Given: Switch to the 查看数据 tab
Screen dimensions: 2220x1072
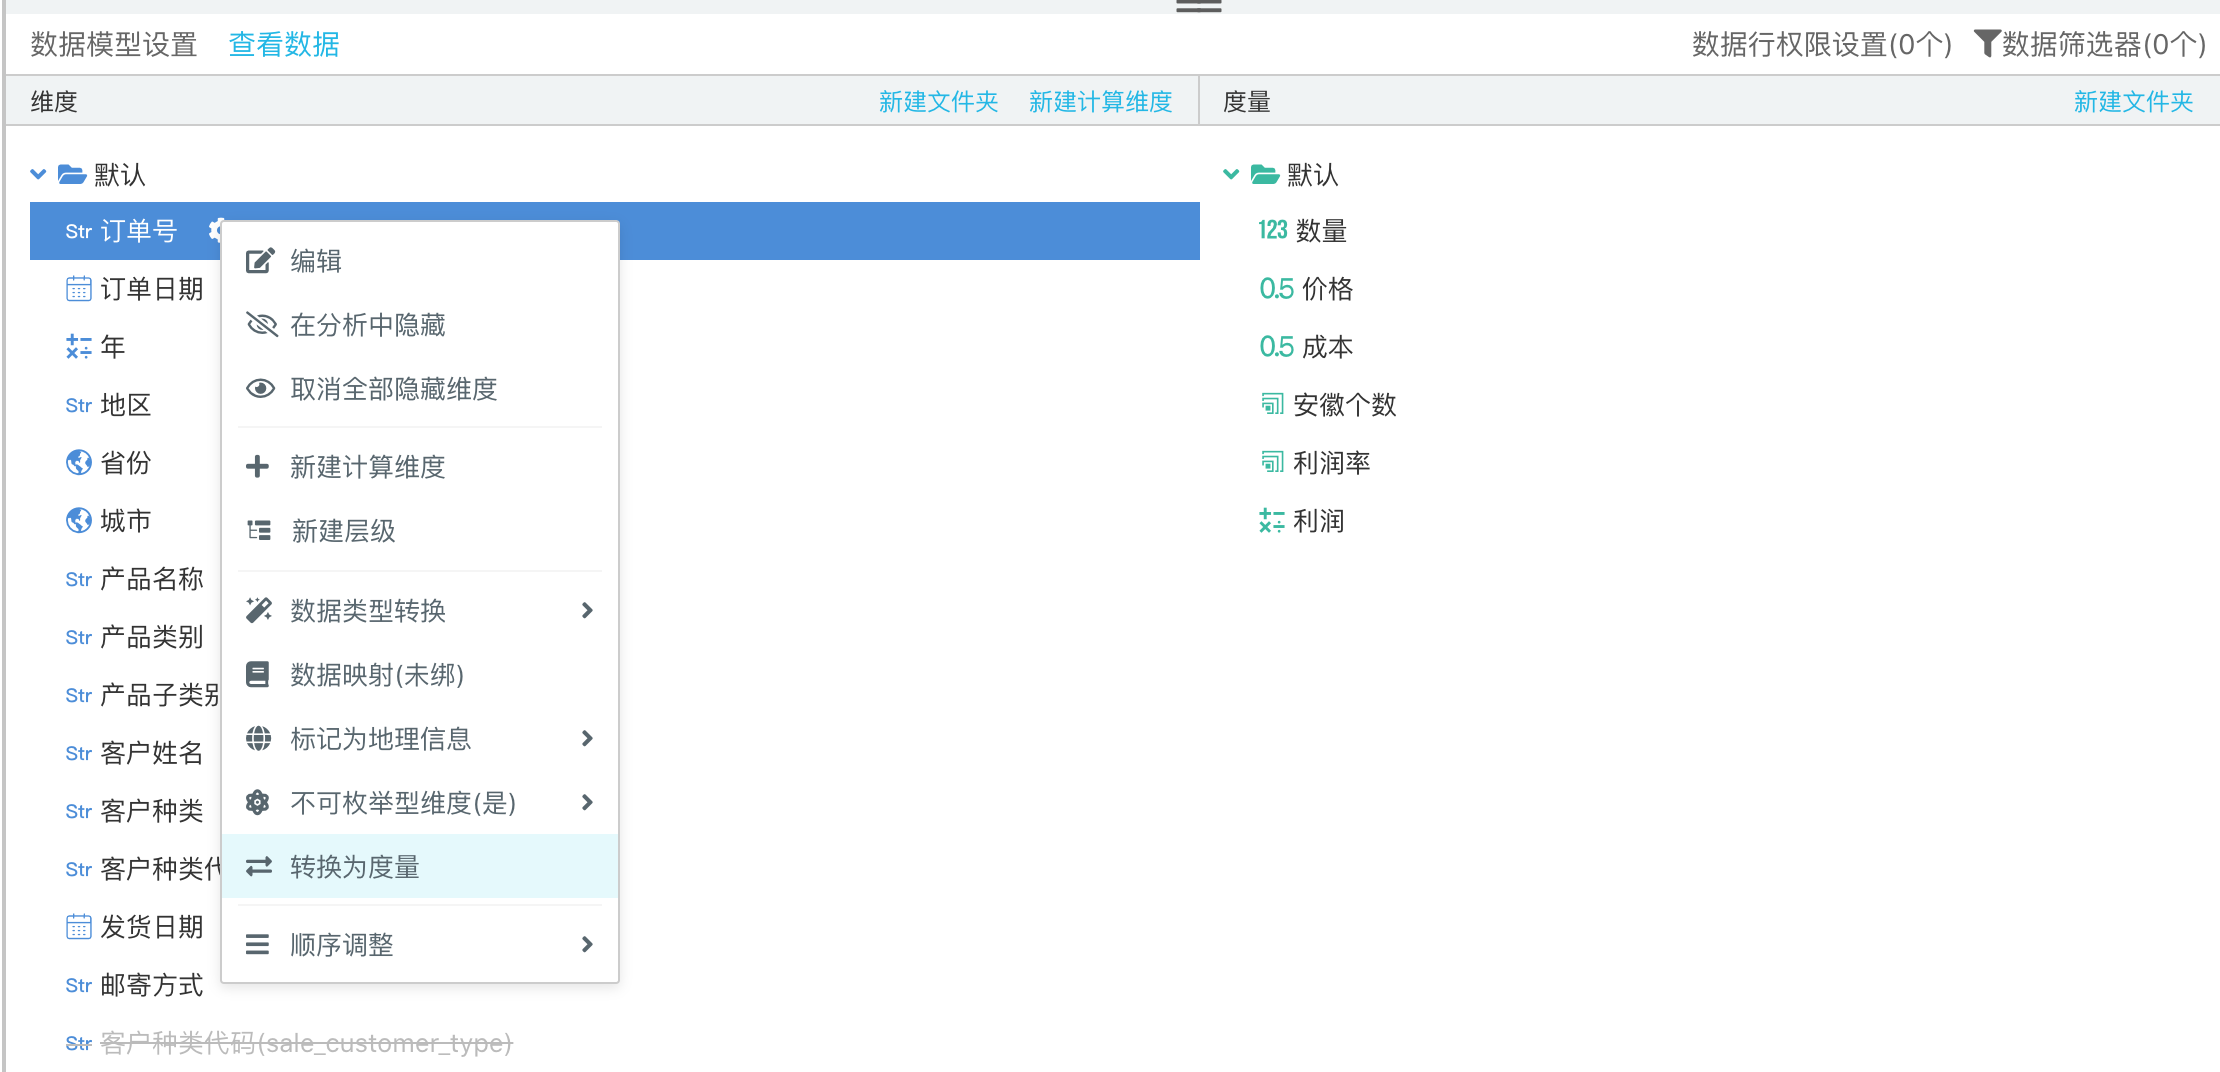Looking at the screenshot, I should [x=284, y=44].
